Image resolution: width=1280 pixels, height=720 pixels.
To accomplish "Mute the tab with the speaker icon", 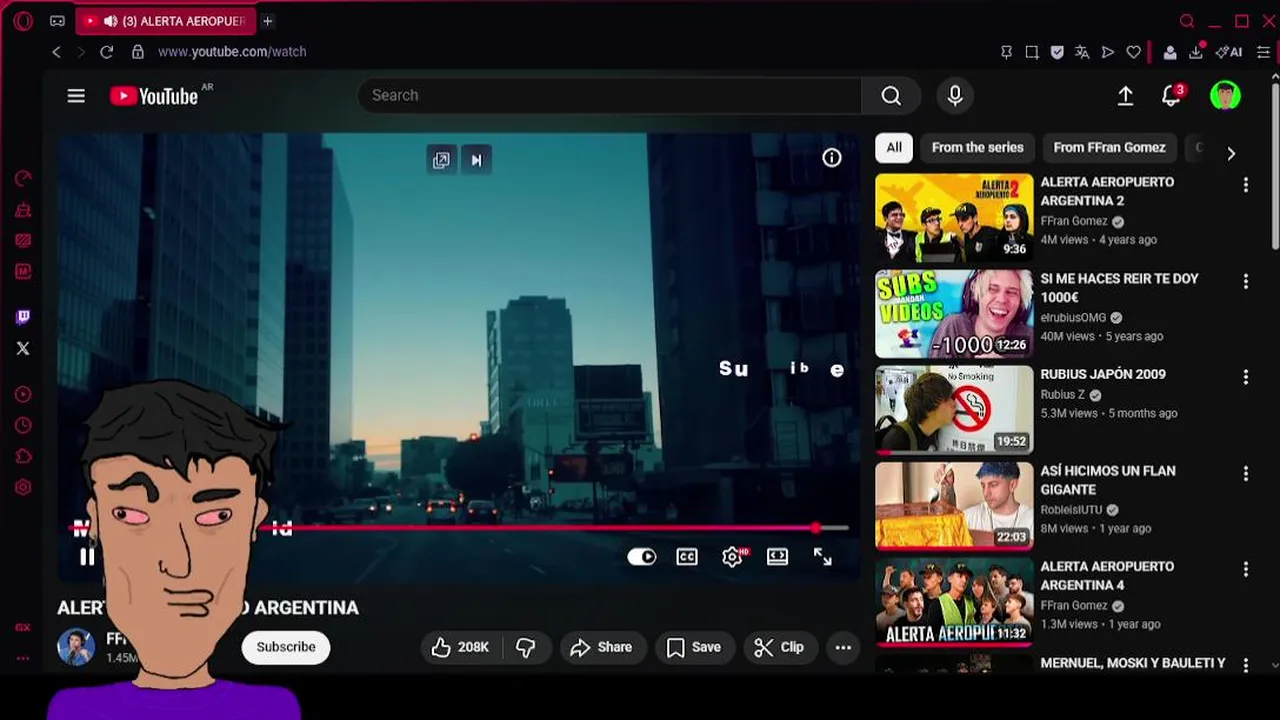I will tap(110, 21).
